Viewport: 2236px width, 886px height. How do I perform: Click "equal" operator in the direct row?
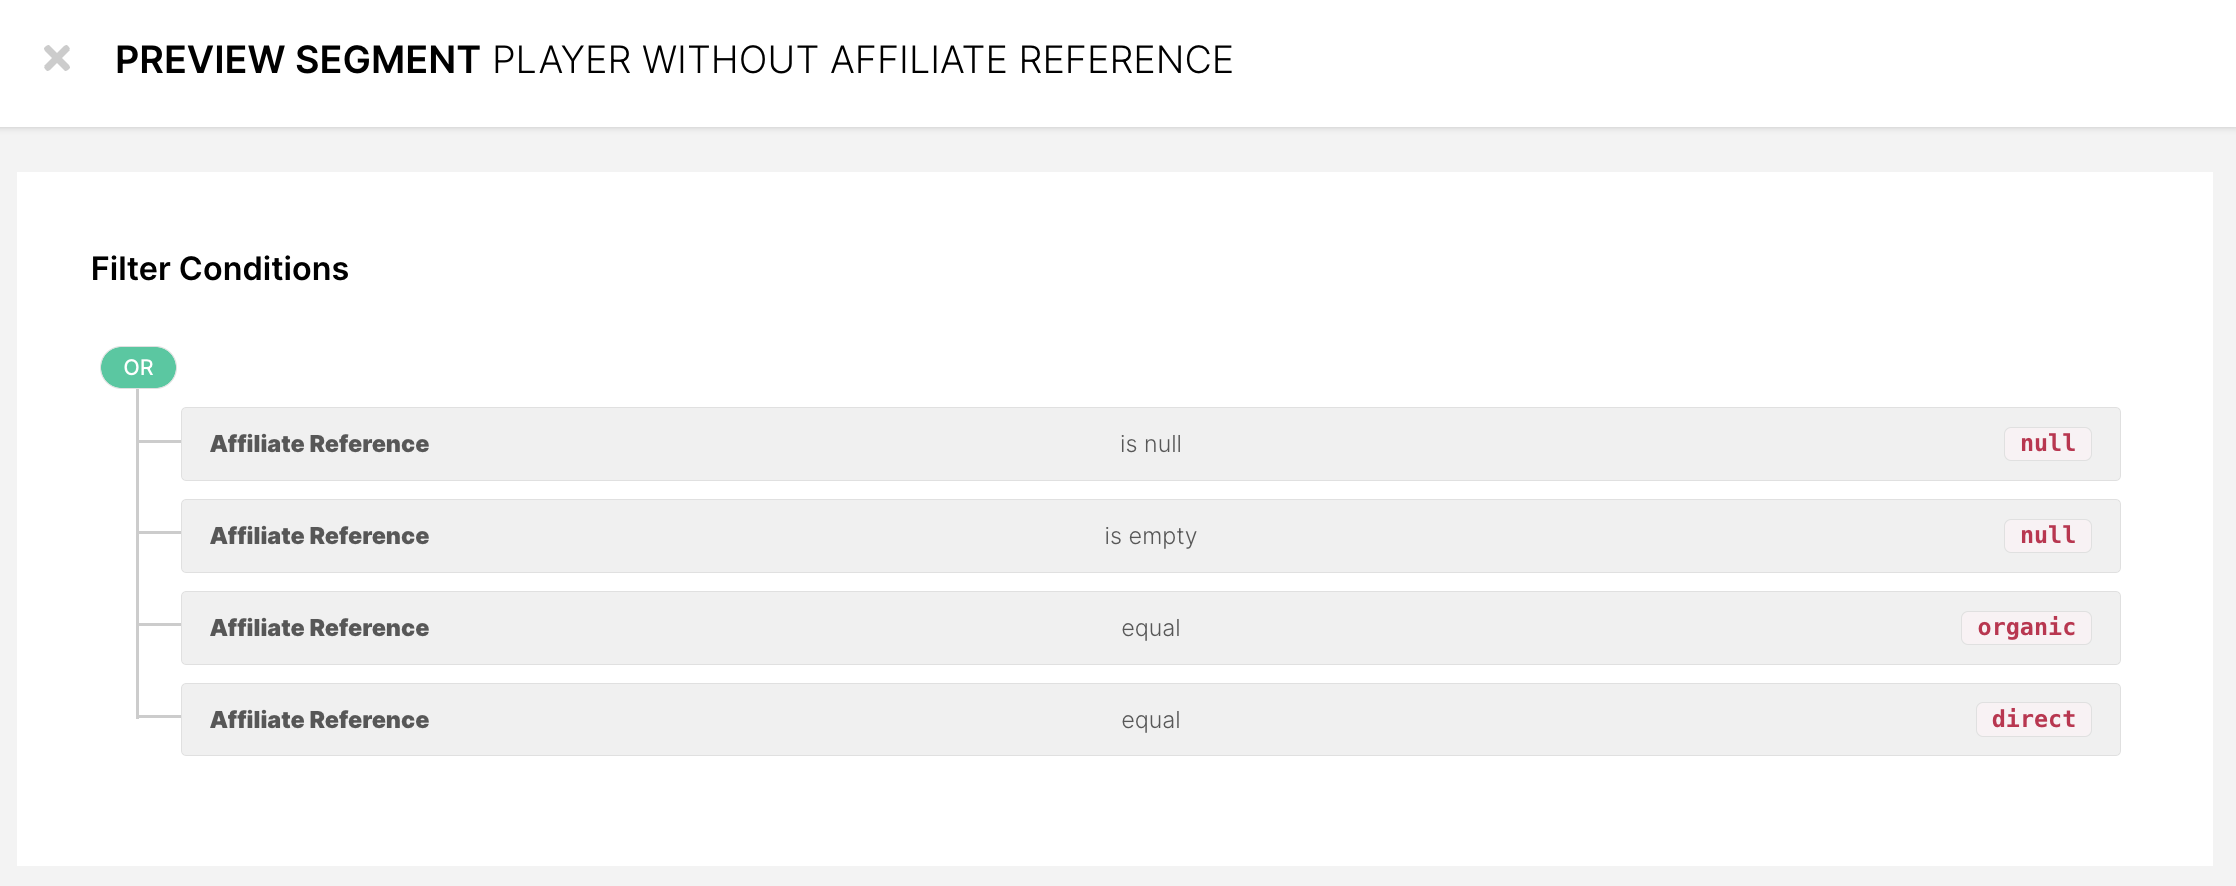1150,720
